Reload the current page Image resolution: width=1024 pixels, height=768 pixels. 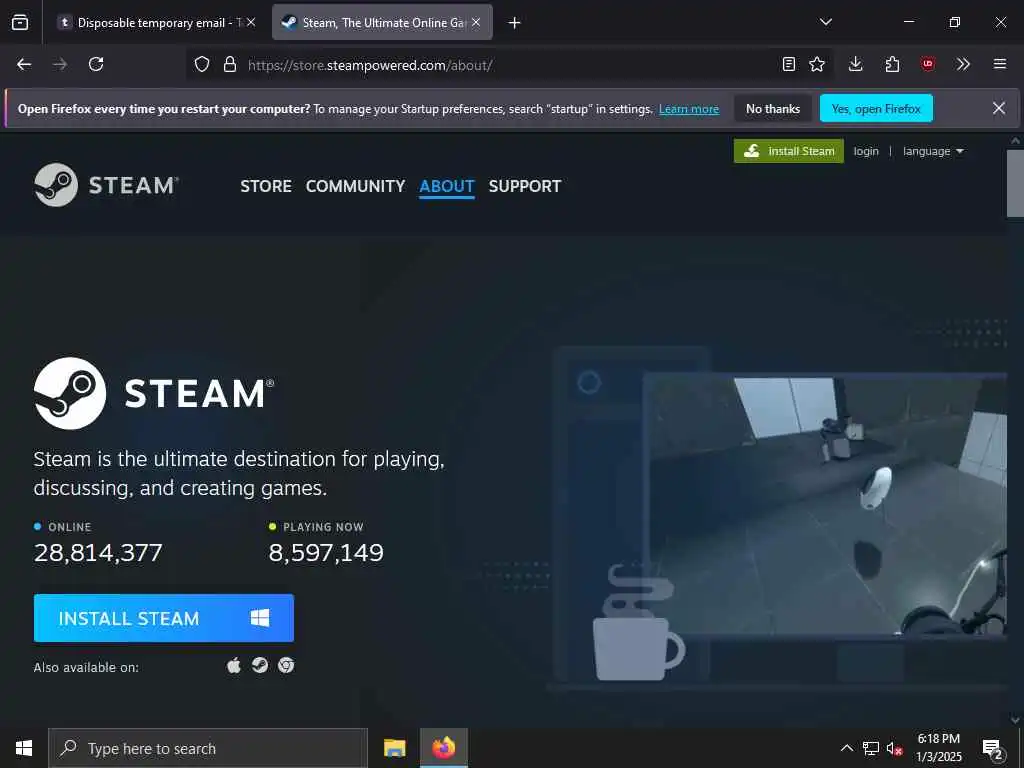tap(96, 64)
